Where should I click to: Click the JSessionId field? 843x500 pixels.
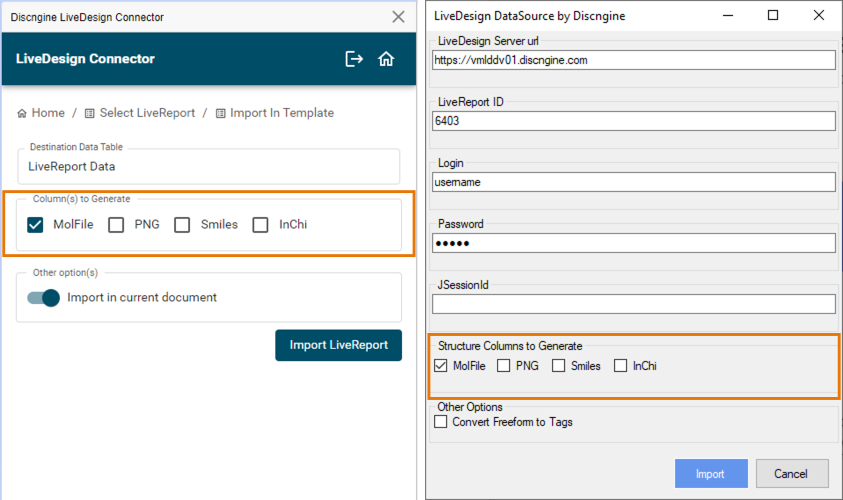click(633, 304)
